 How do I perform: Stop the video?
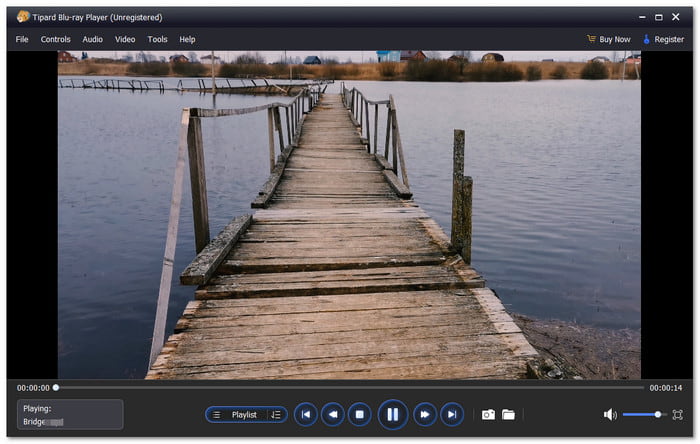point(361,414)
